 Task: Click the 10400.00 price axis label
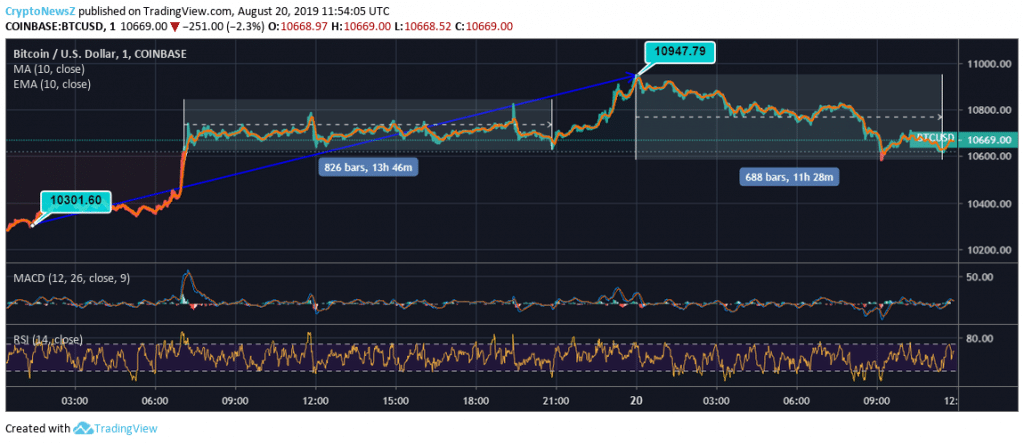(988, 204)
